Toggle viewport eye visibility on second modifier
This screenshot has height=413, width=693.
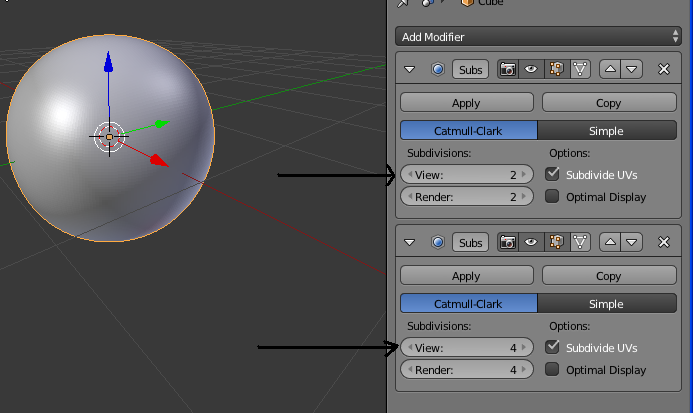[x=531, y=242]
